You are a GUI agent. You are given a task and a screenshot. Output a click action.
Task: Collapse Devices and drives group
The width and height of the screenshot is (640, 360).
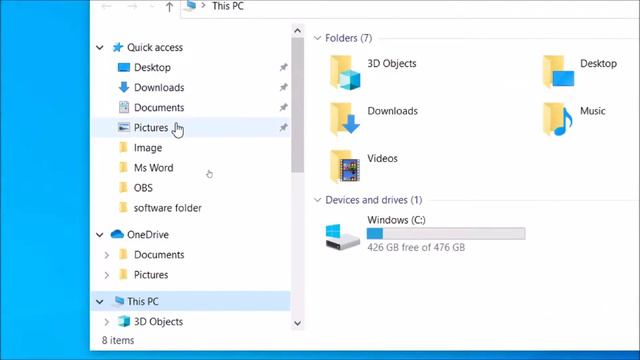point(317,200)
